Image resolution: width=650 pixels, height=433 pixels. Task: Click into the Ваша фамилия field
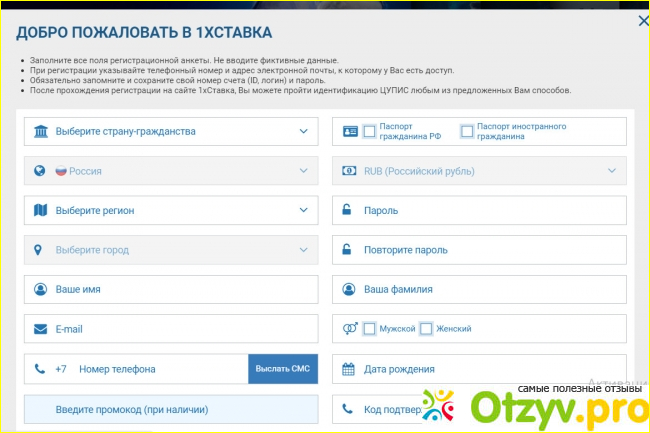(490, 289)
